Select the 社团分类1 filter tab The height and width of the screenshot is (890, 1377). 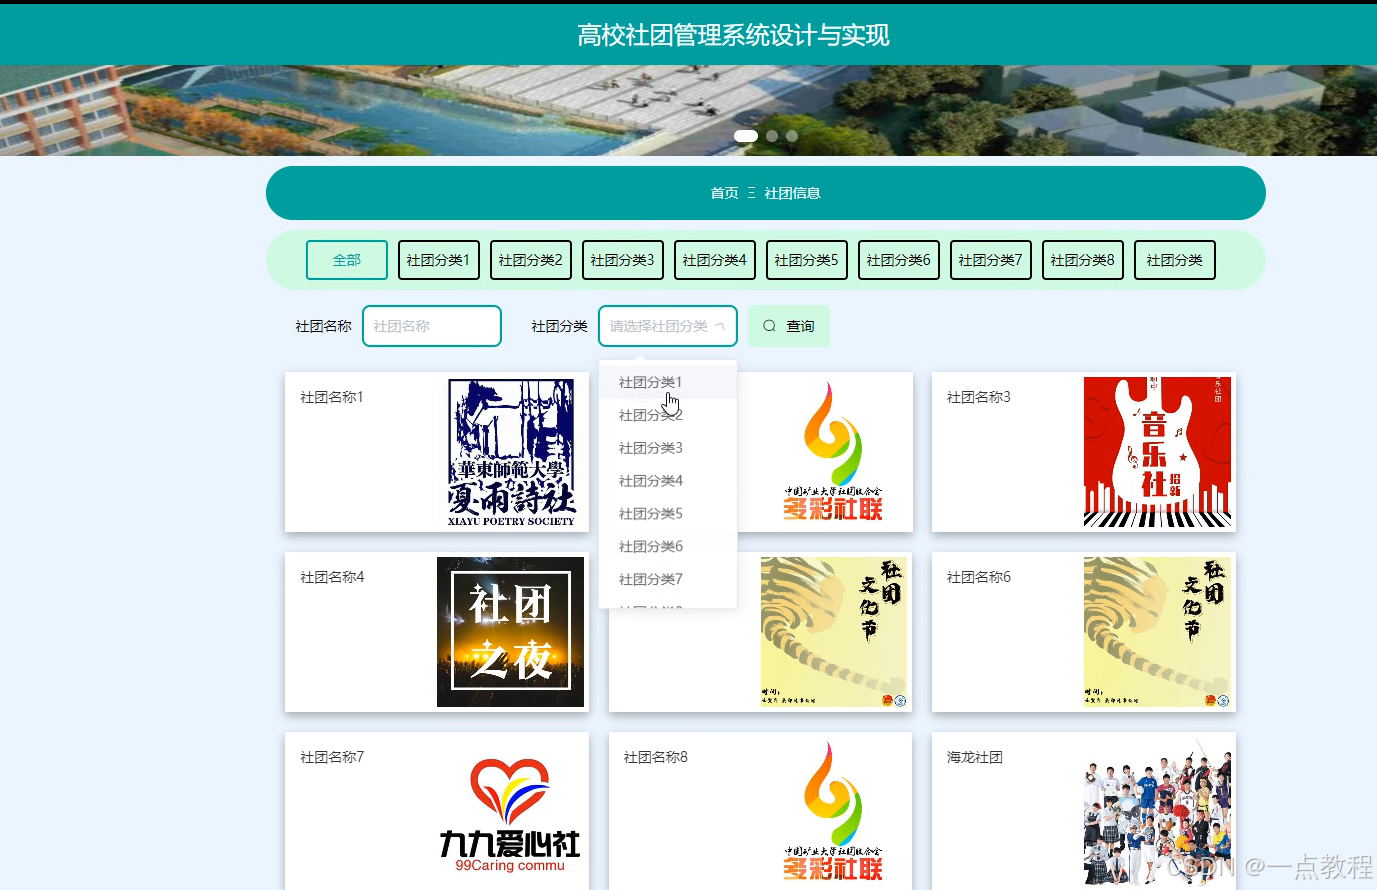point(439,260)
